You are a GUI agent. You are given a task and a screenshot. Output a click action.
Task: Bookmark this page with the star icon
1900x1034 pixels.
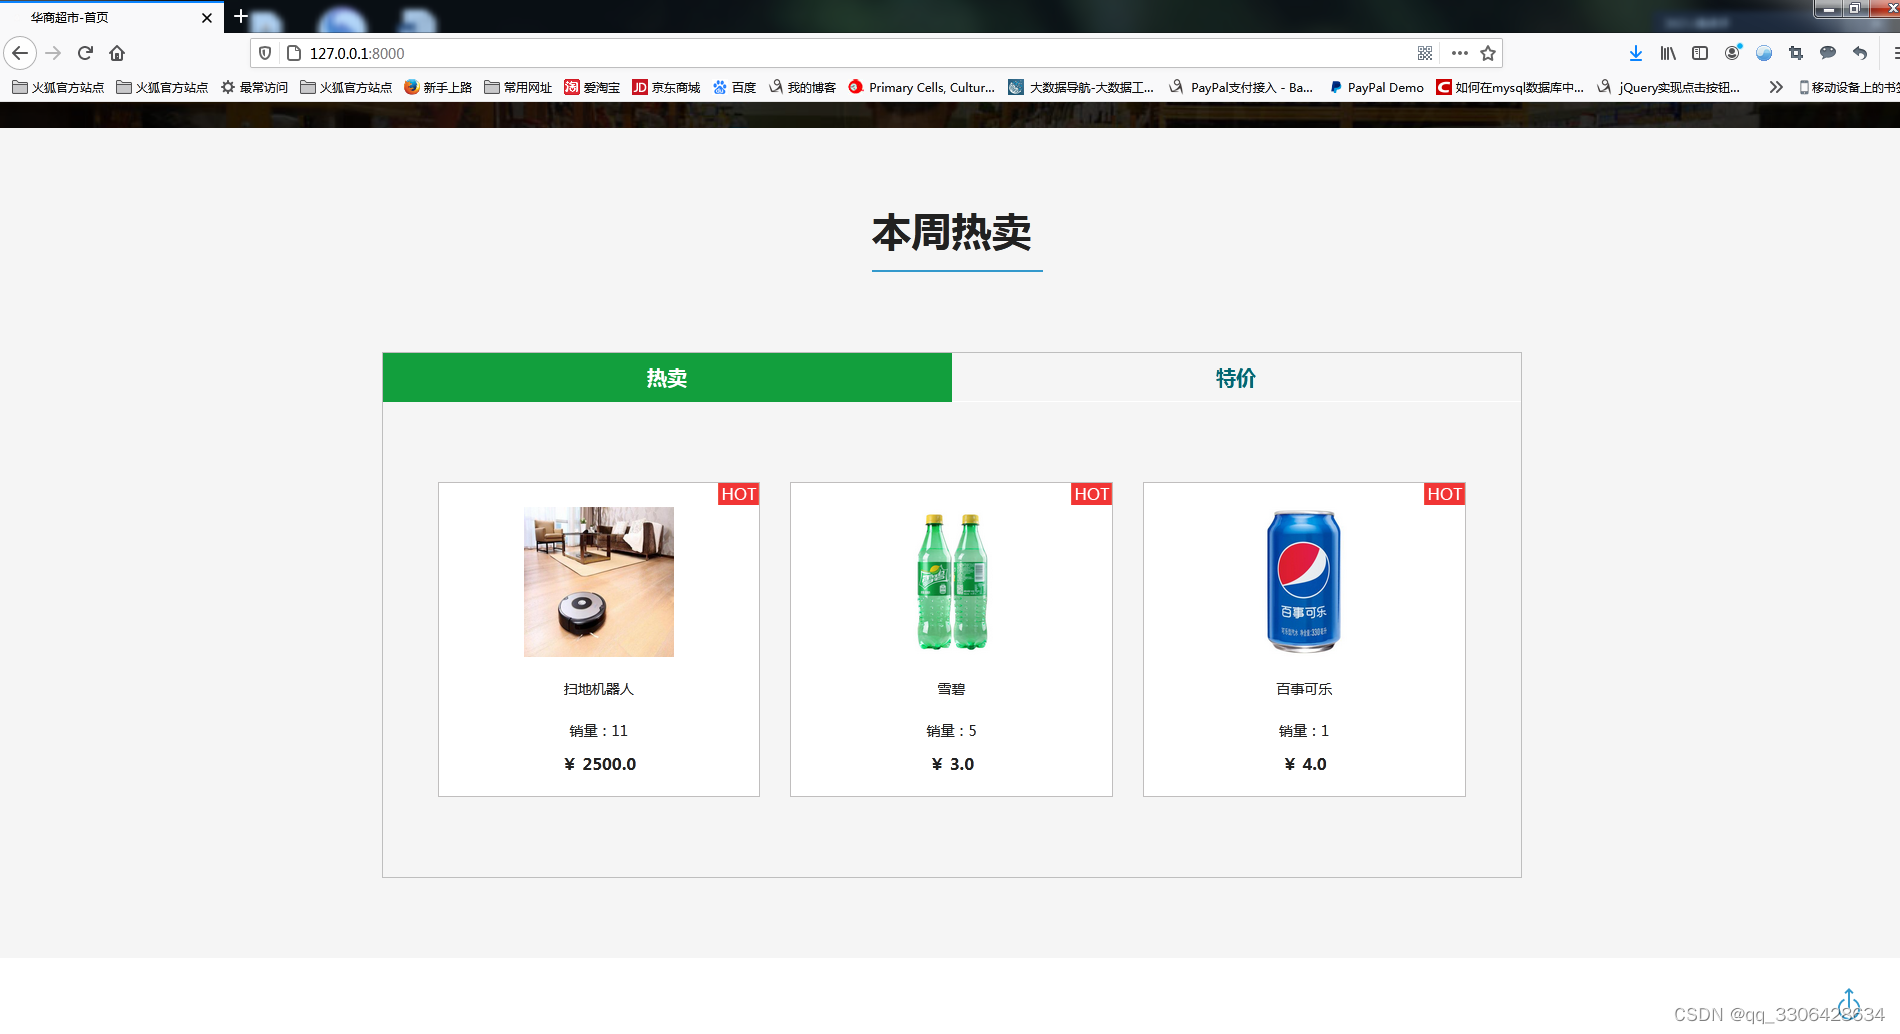pos(1488,53)
